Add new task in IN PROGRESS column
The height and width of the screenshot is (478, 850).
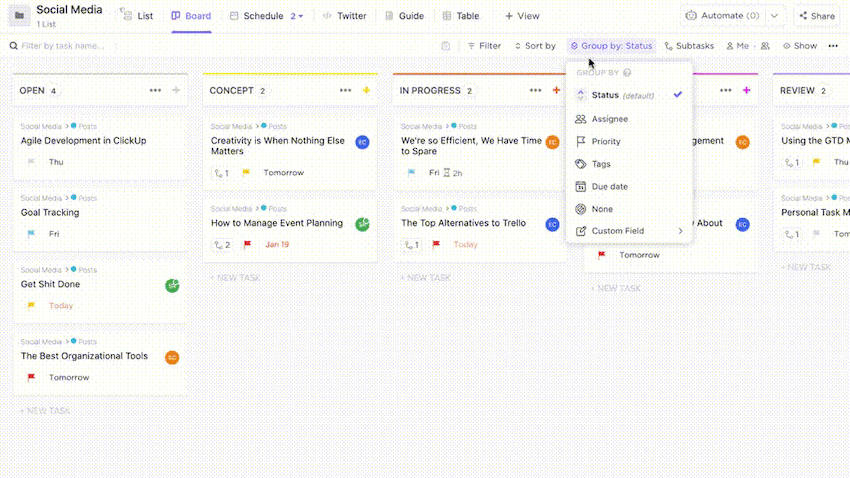click(x=426, y=277)
